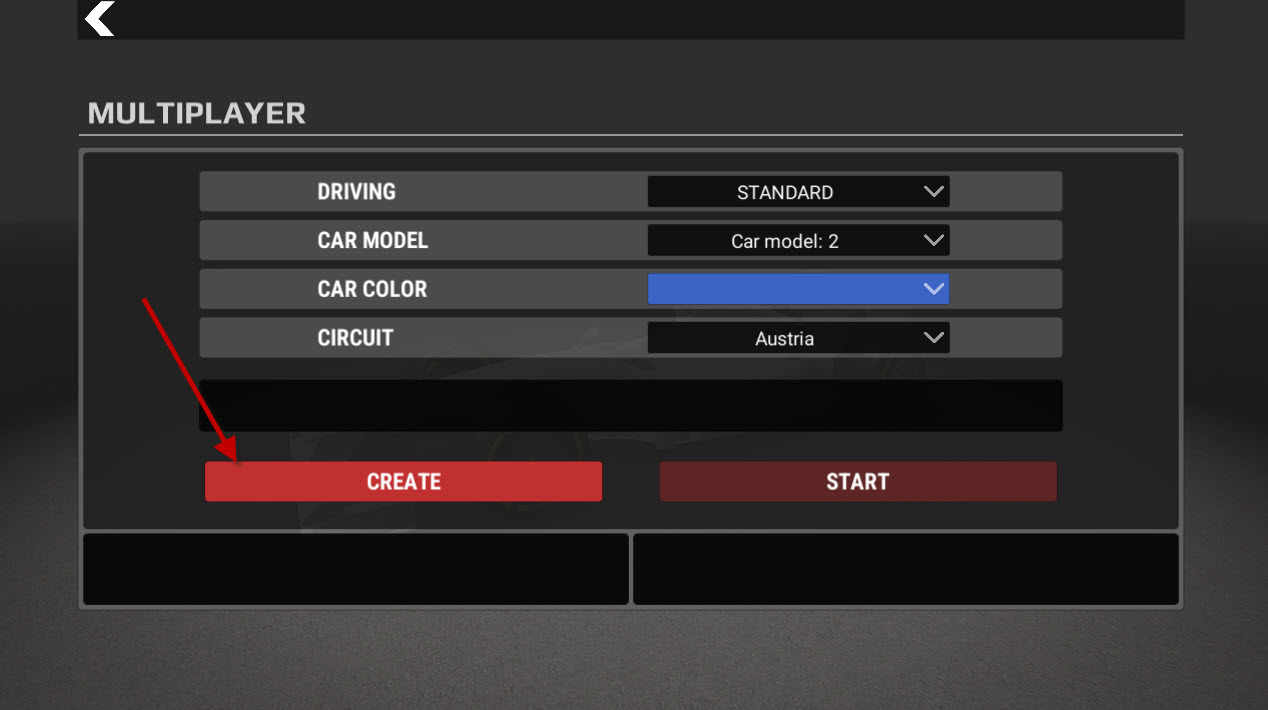
Task: Open the Driving mode dropdown showing STANDARD
Action: [798, 192]
